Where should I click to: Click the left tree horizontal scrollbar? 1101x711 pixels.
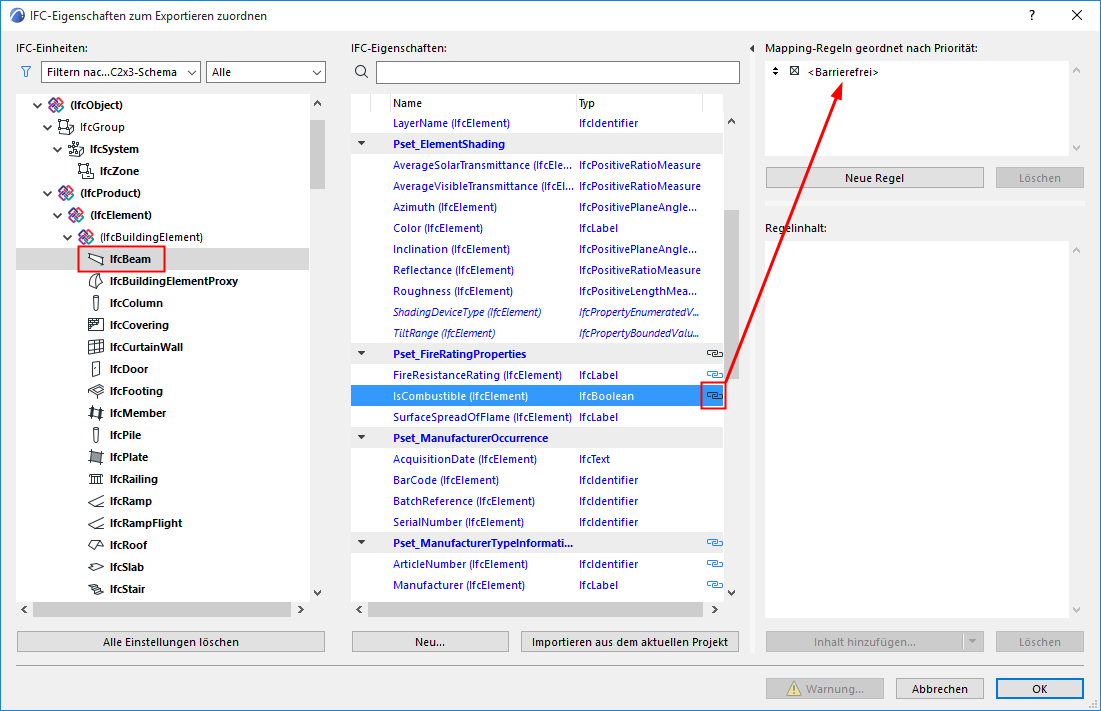162,609
